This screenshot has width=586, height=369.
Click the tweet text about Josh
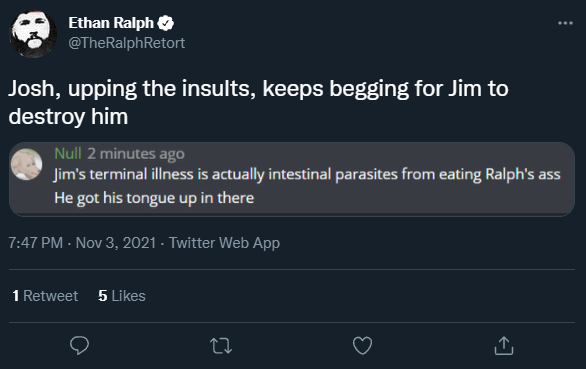point(258,102)
